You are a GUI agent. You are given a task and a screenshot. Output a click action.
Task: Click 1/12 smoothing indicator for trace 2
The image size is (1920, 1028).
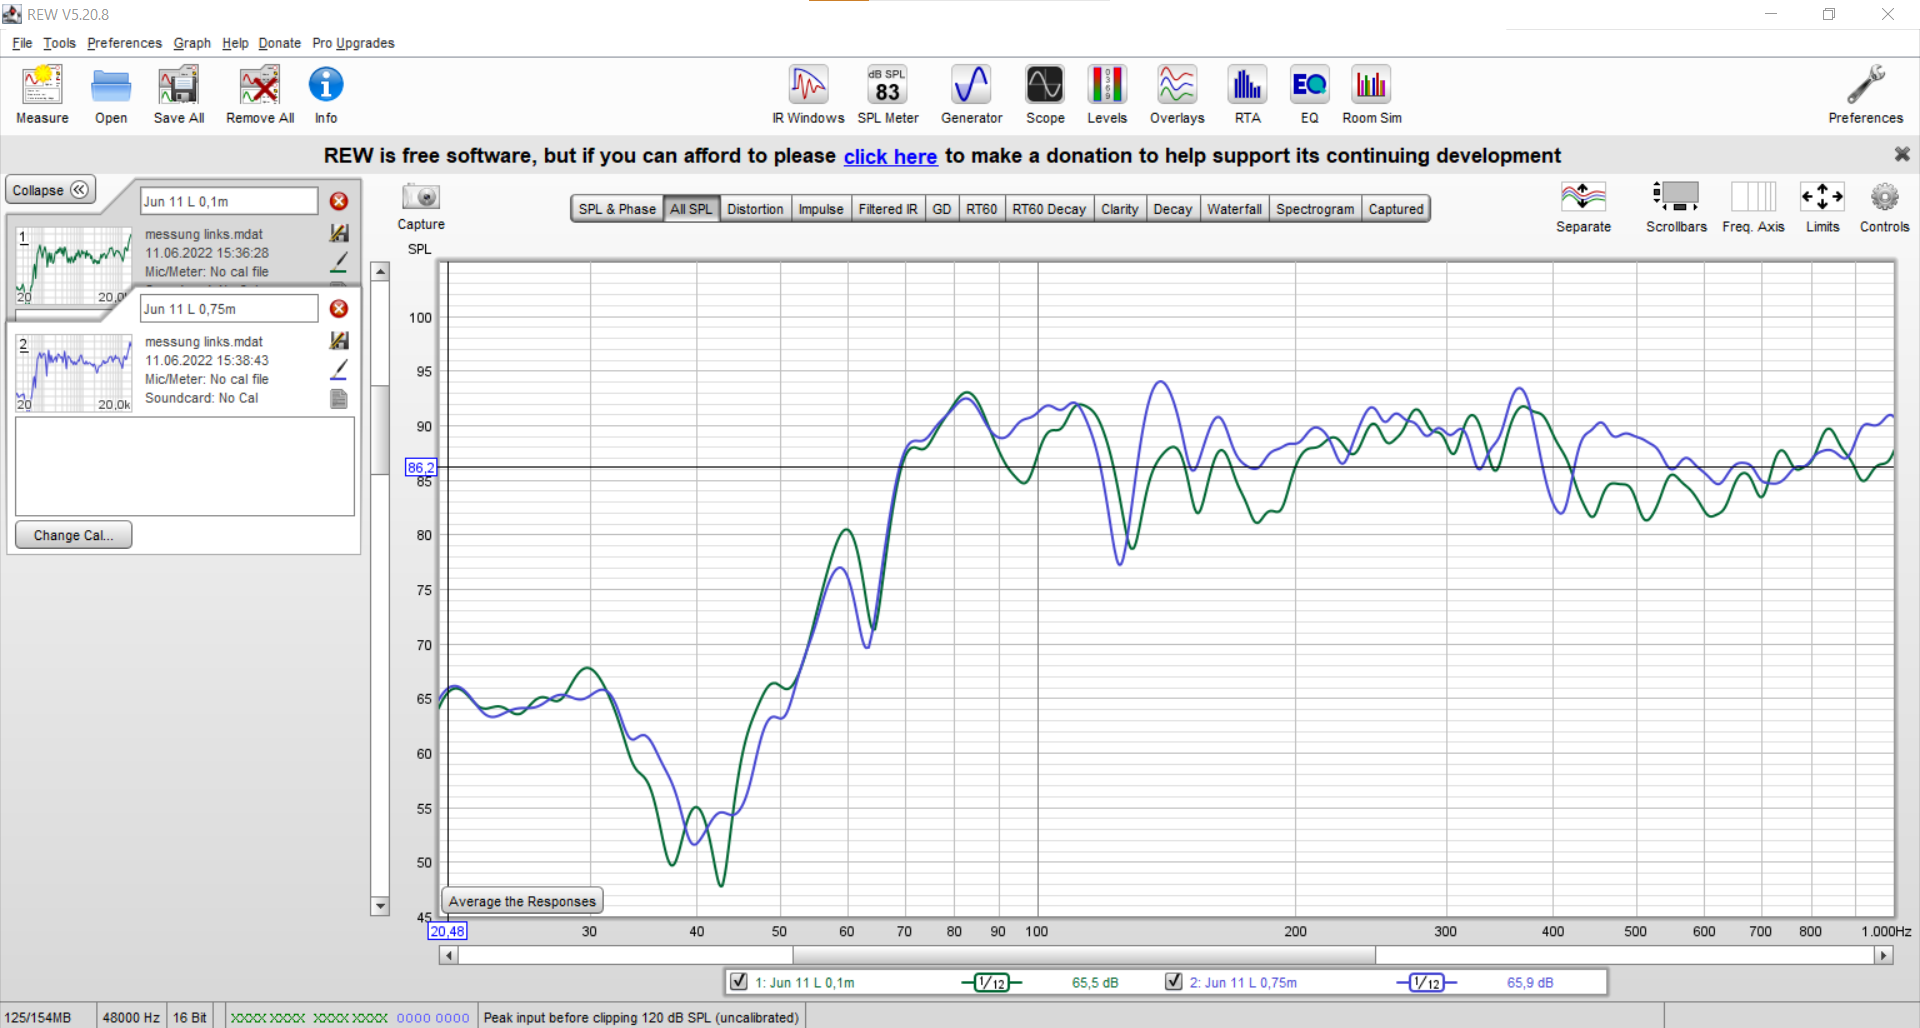1426,983
